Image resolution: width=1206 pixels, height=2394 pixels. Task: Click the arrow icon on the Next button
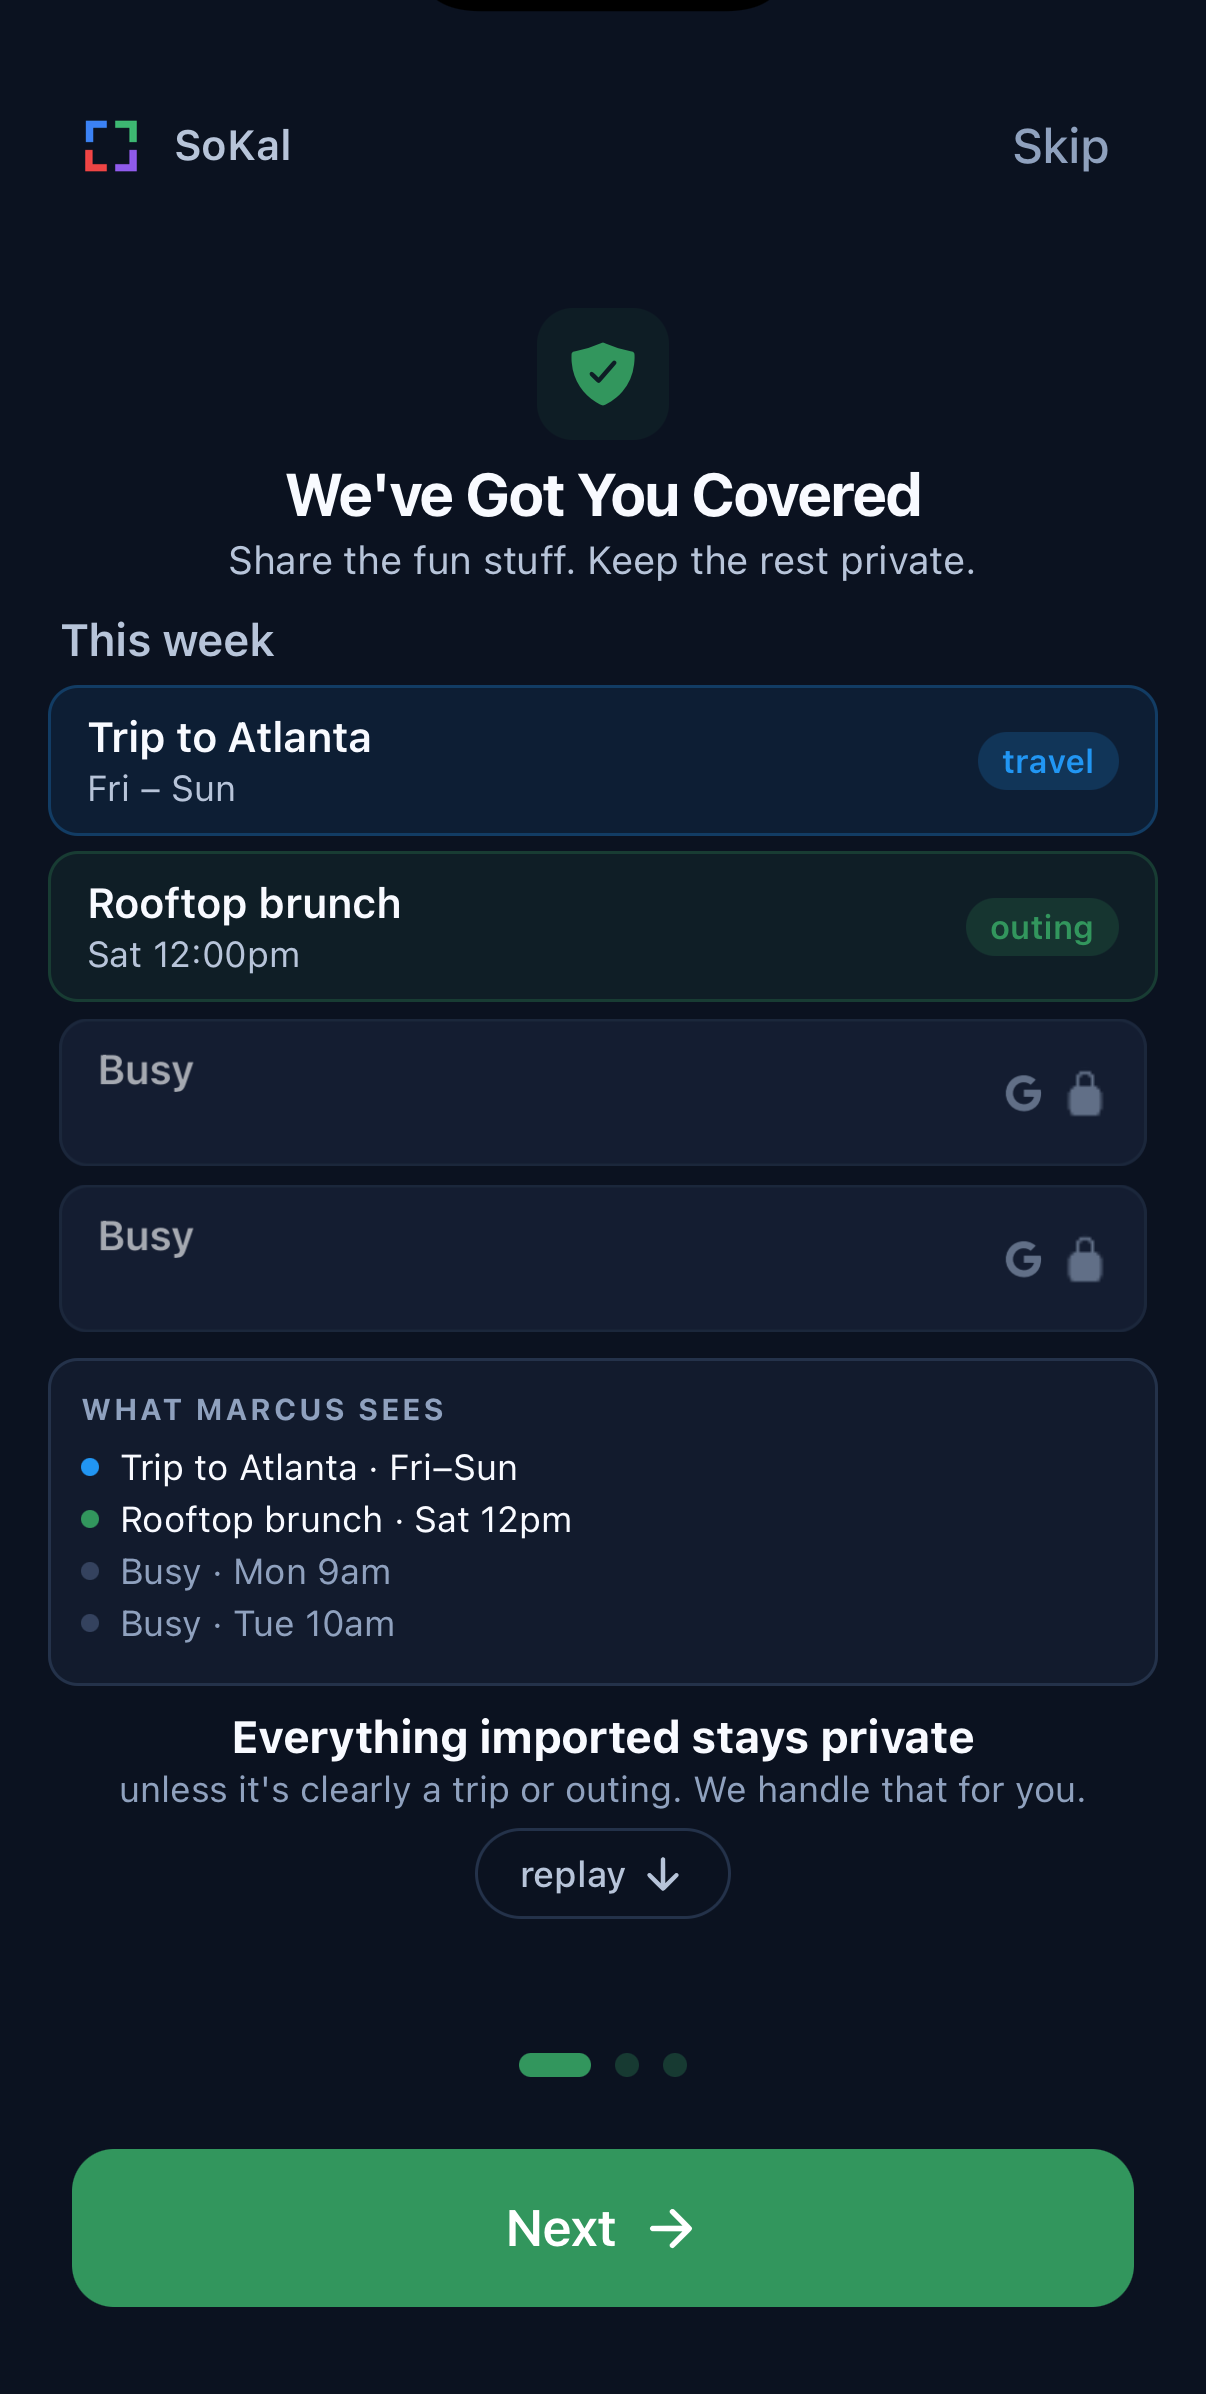(671, 2228)
